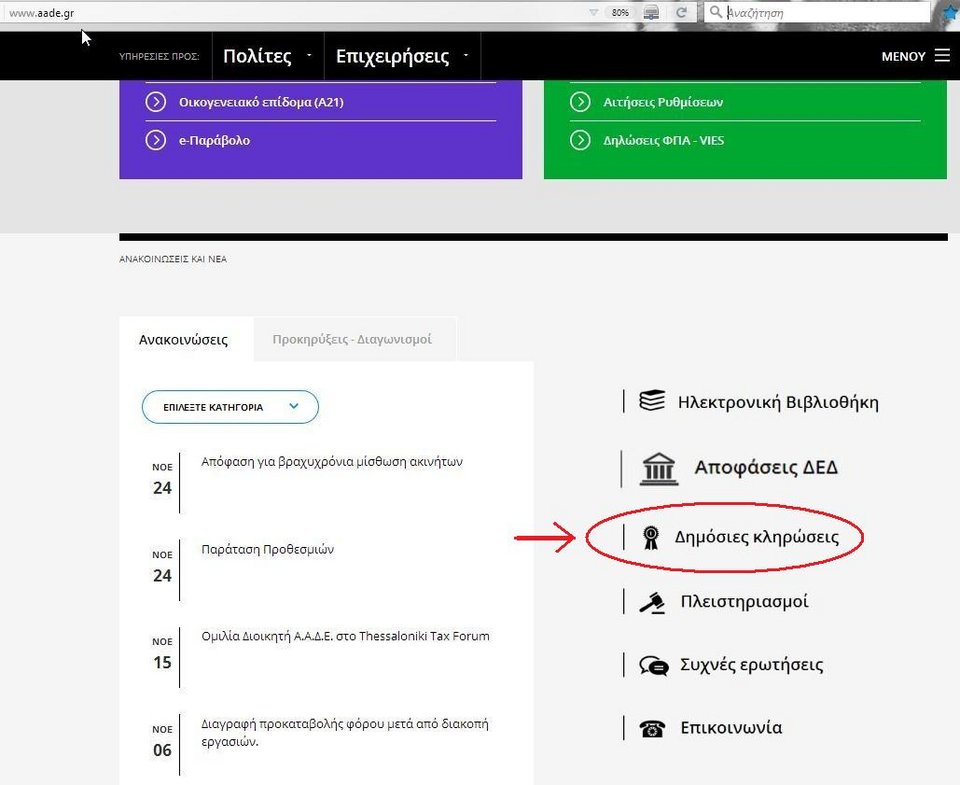Click the circled arrow icon beside e-Παράβολο
960x785 pixels.
tap(155, 140)
